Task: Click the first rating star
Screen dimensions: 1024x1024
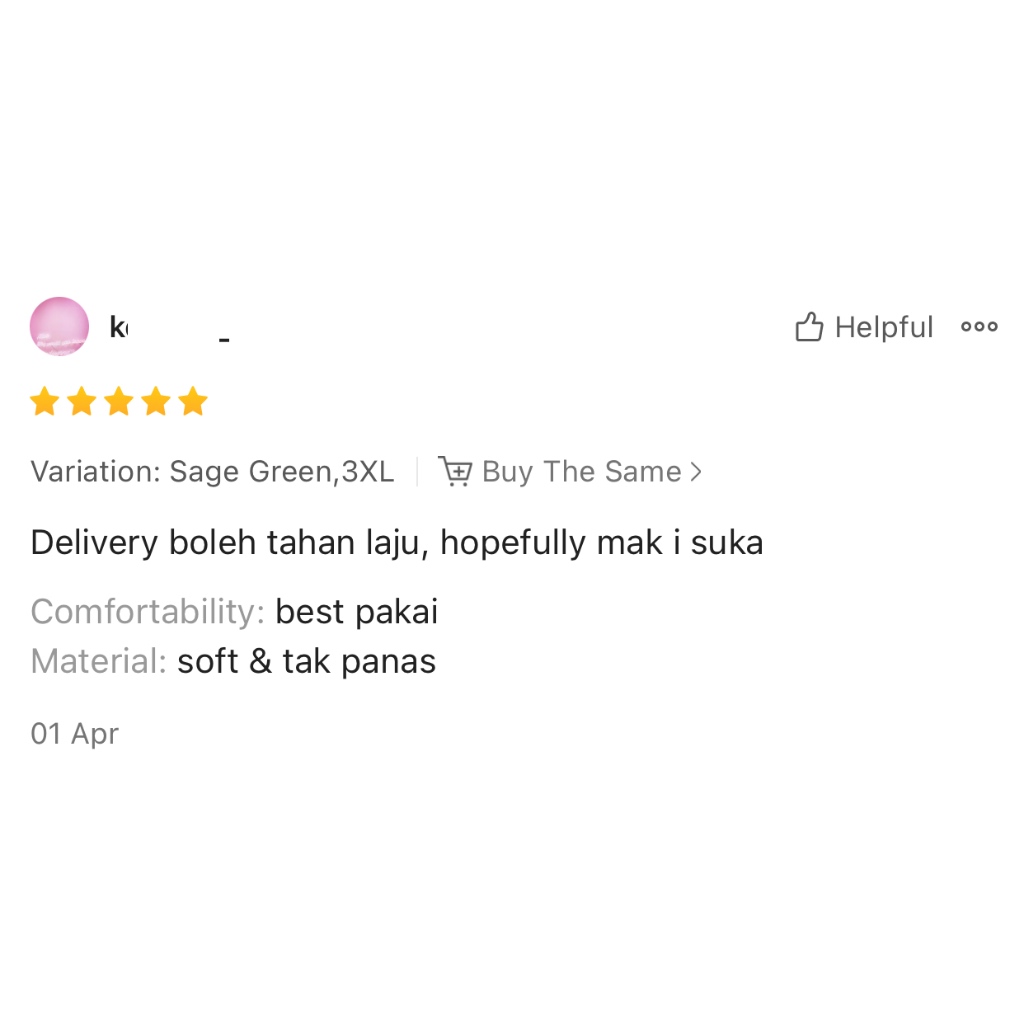Action: 45,401
